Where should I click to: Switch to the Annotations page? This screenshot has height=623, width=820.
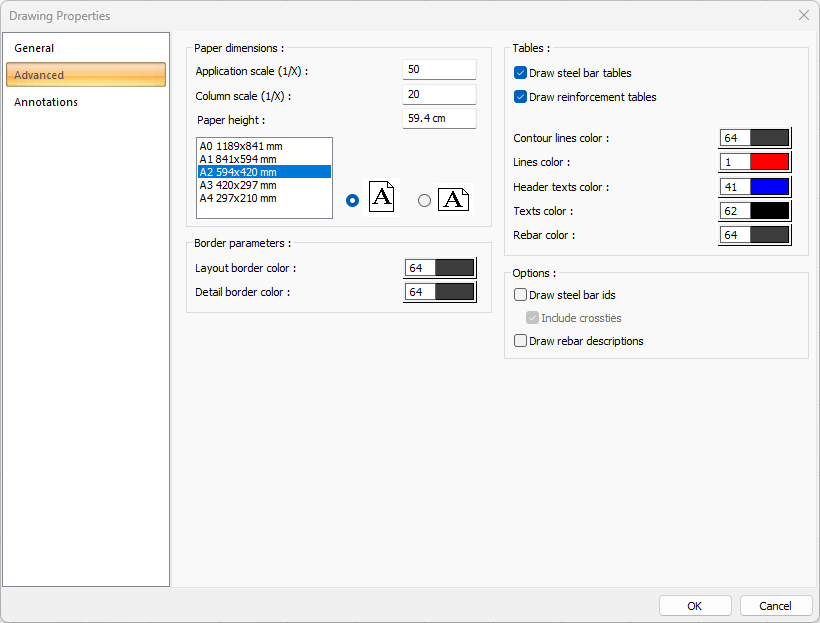point(46,102)
